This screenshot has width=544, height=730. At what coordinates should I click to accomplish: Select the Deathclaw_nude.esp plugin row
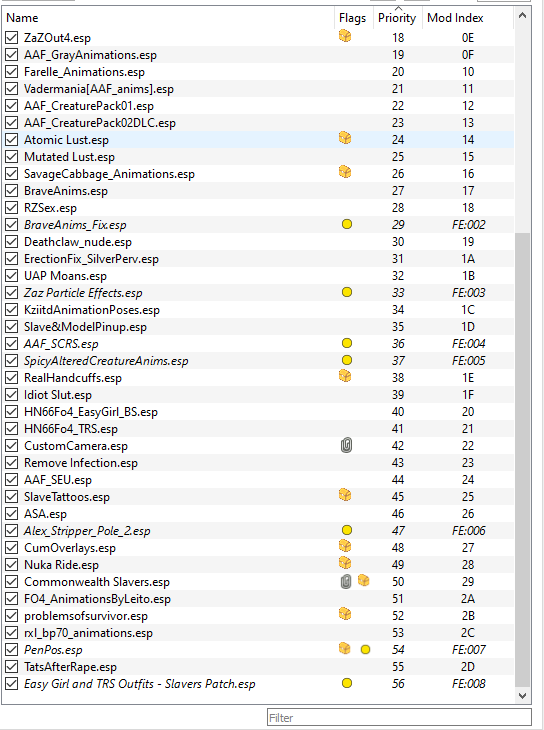pyautogui.click(x=258, y=242)
